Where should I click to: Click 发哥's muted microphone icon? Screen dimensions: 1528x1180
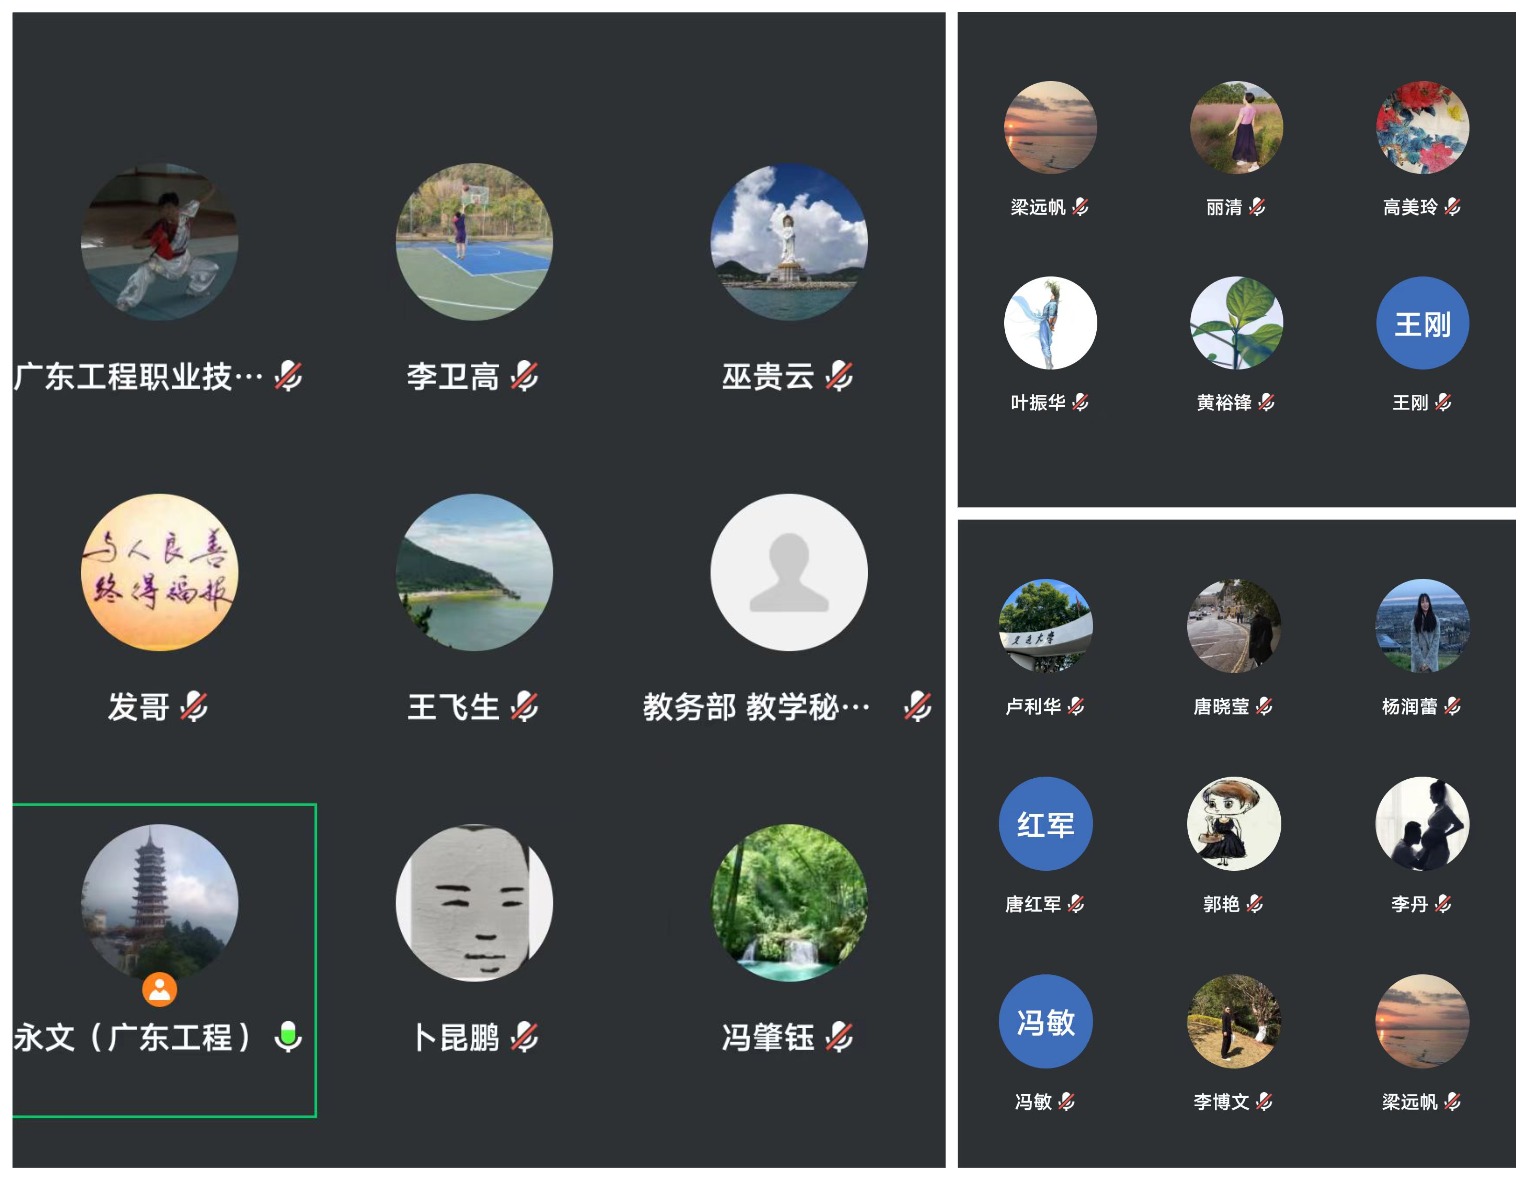pos(194,707)
